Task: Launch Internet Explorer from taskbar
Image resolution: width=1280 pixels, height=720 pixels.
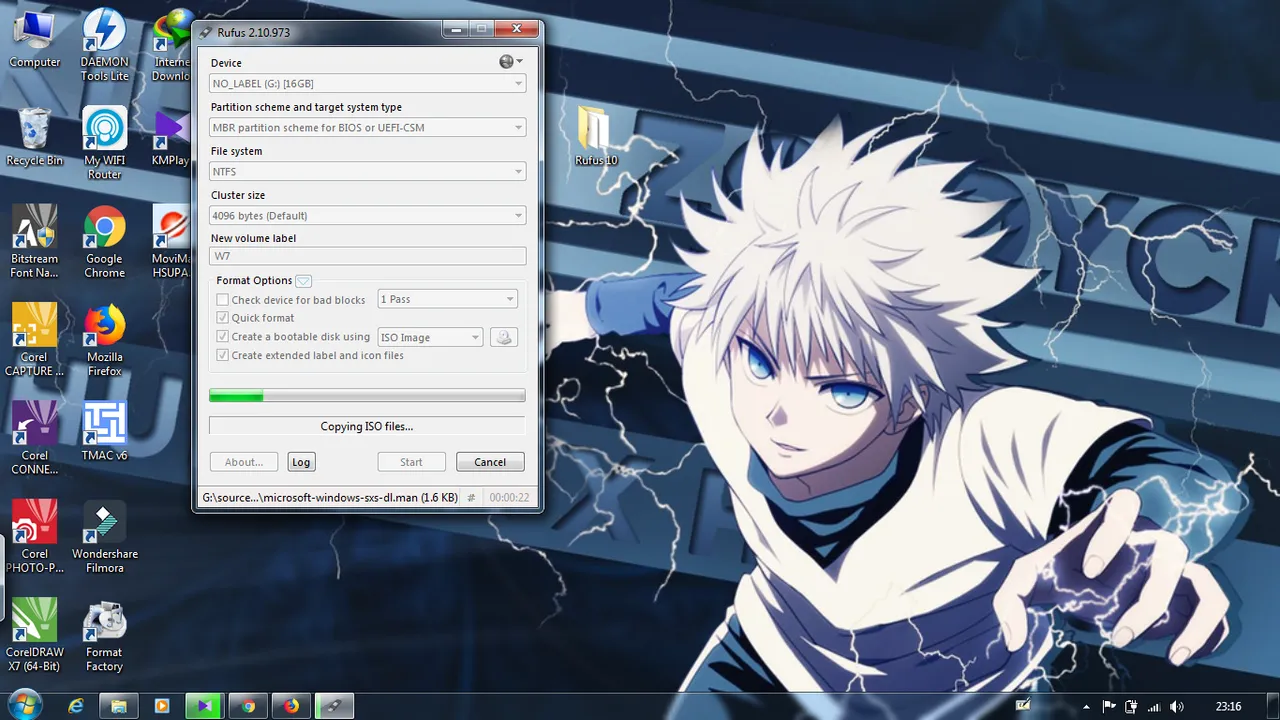Action: click(76, 706)
